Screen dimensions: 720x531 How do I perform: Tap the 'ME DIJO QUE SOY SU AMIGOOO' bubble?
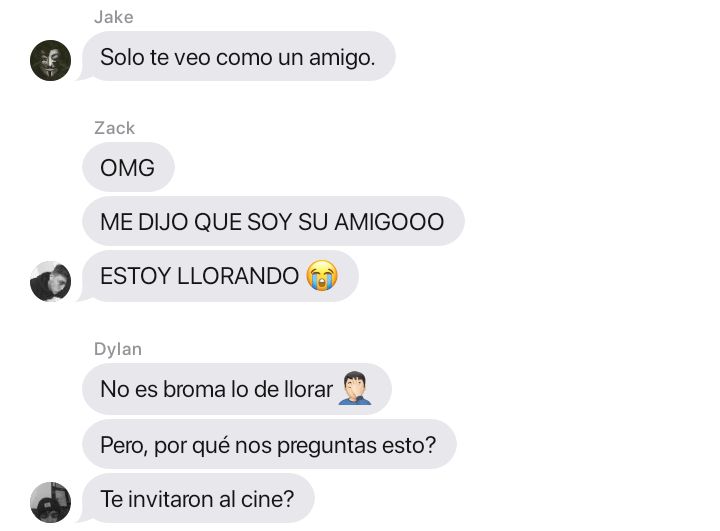[273, 221]
